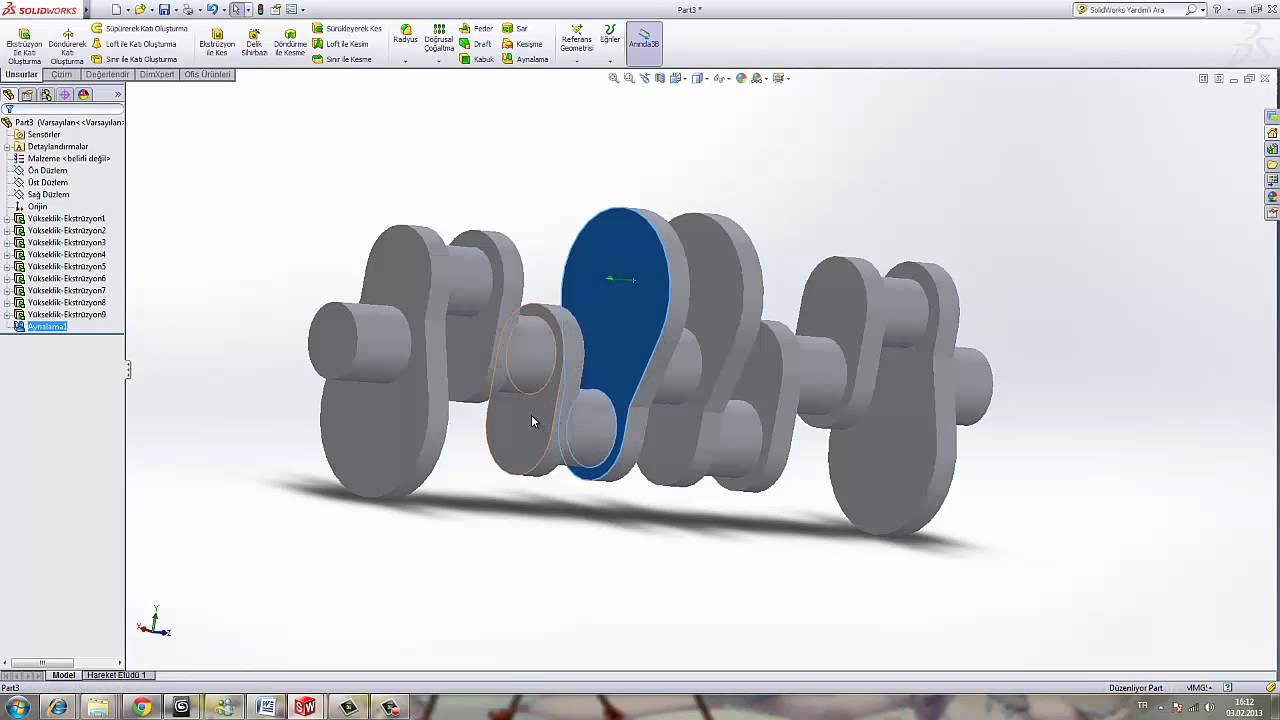The image size is (1280, 720).
Task: Expand the Yükseklik-Ekstrüzyon1 feature
Action: (x=7, y=219)
